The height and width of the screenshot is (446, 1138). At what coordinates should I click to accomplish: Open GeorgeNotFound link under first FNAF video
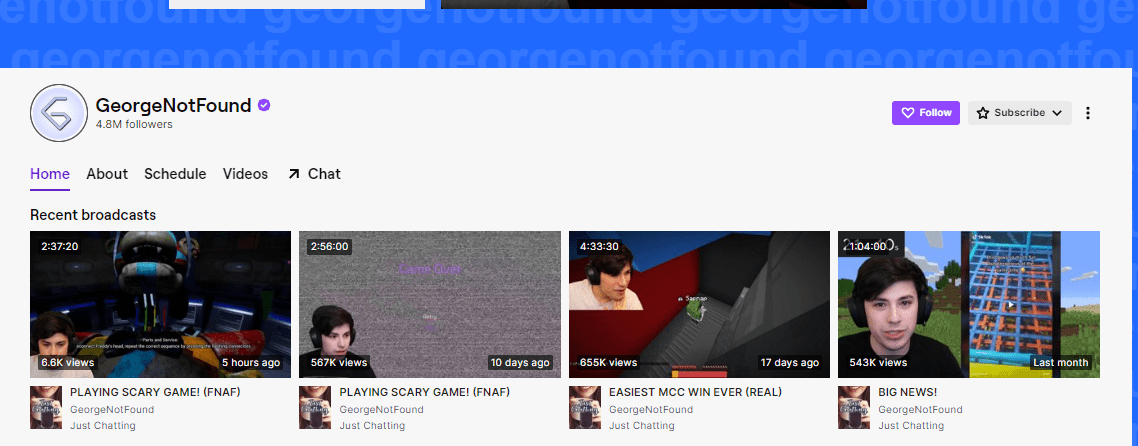pyautogui.click(x=112, y=410)
